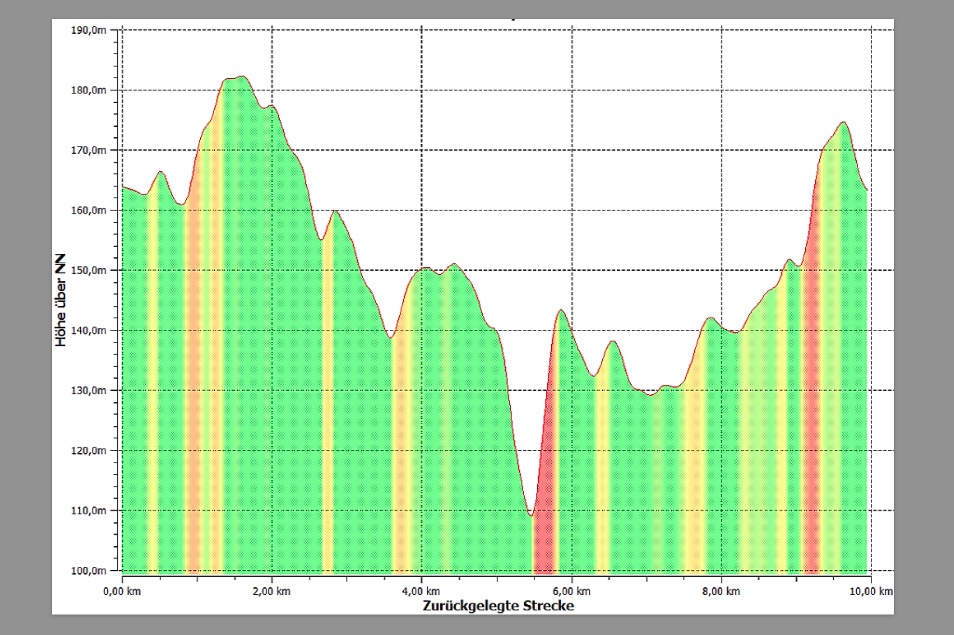Click the 2,00 km distance label
The image size is (954, 635).
(272, 592)
